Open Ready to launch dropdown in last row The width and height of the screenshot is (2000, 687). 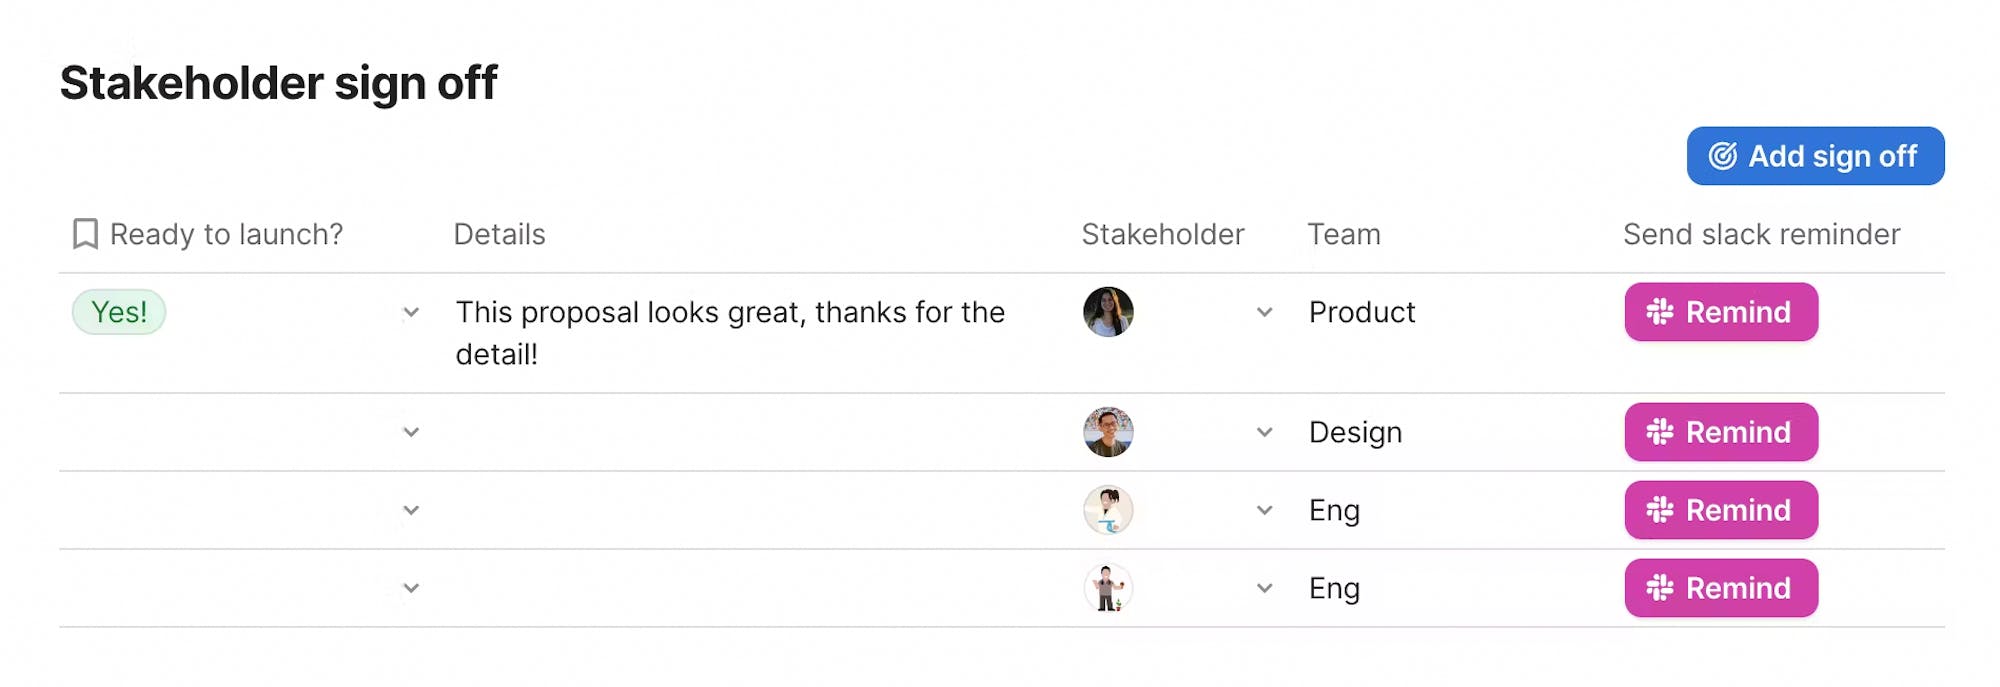[x=411, y=588]
